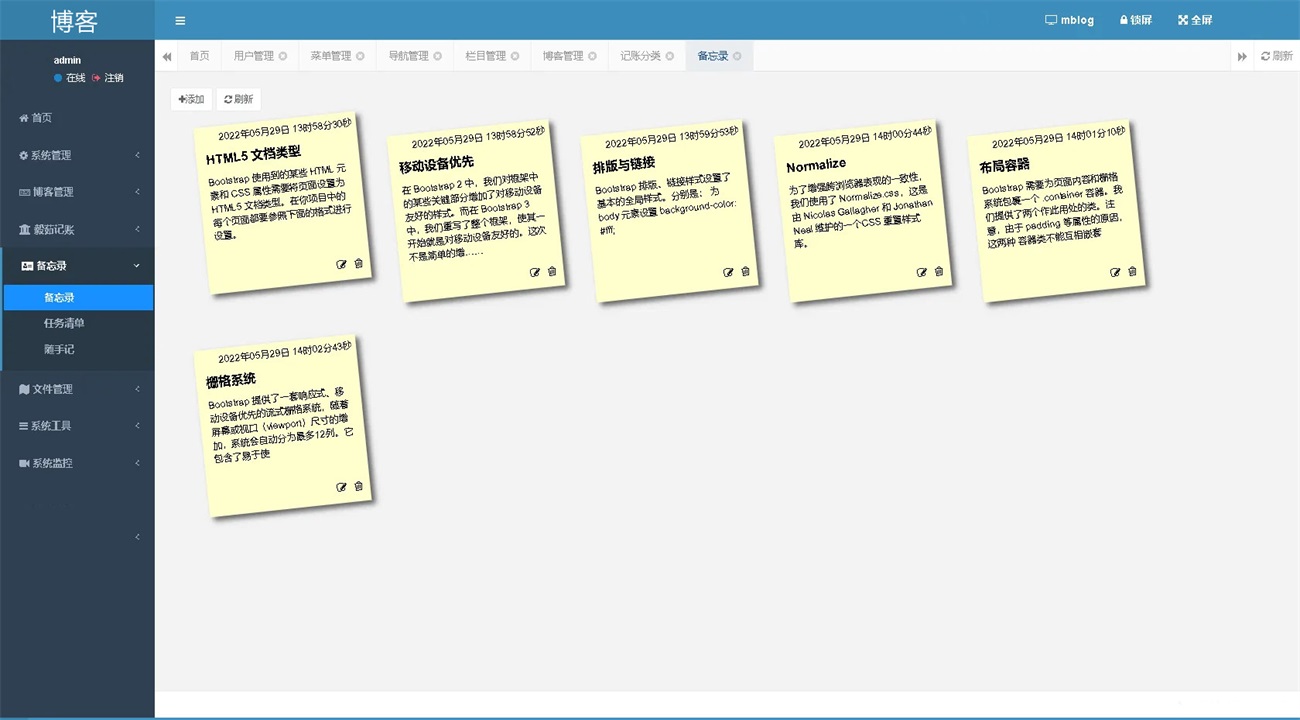1300x720 pixels.
Task: Click the 添加 button
Action: point(191,99)
